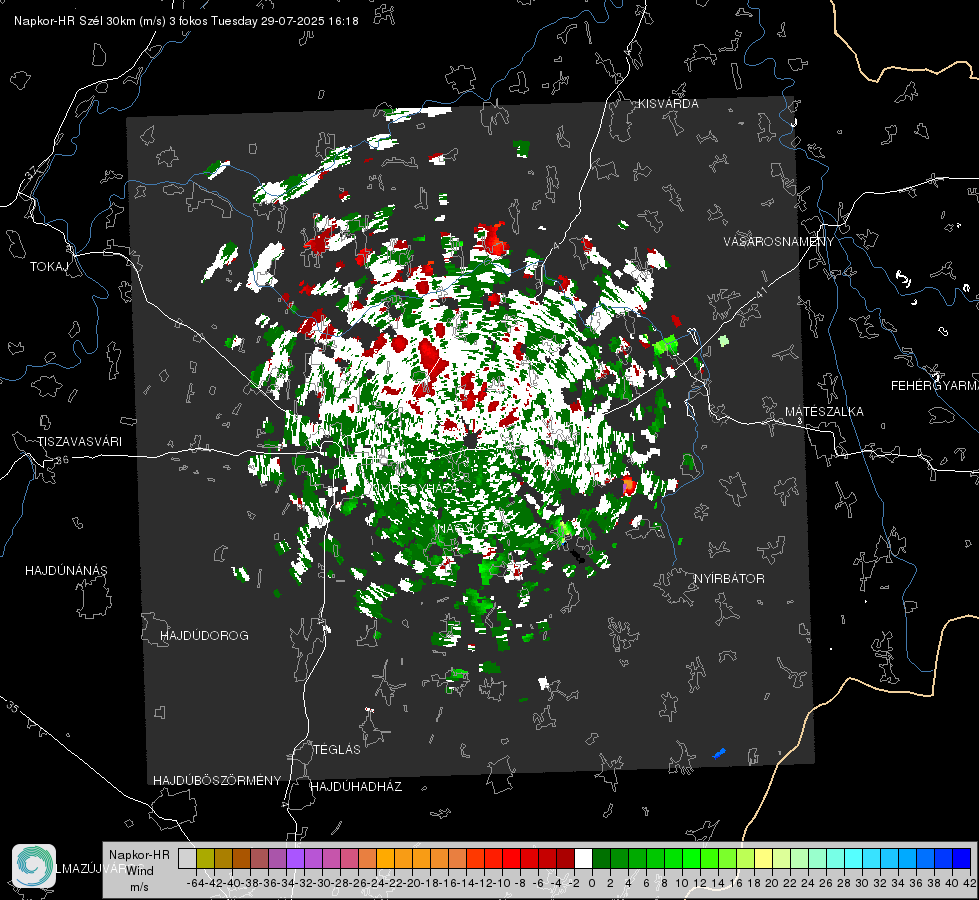Click the timestamp '29-07-2025 16:18' in the title
The image size is (979, 900).
click(310, 21)
